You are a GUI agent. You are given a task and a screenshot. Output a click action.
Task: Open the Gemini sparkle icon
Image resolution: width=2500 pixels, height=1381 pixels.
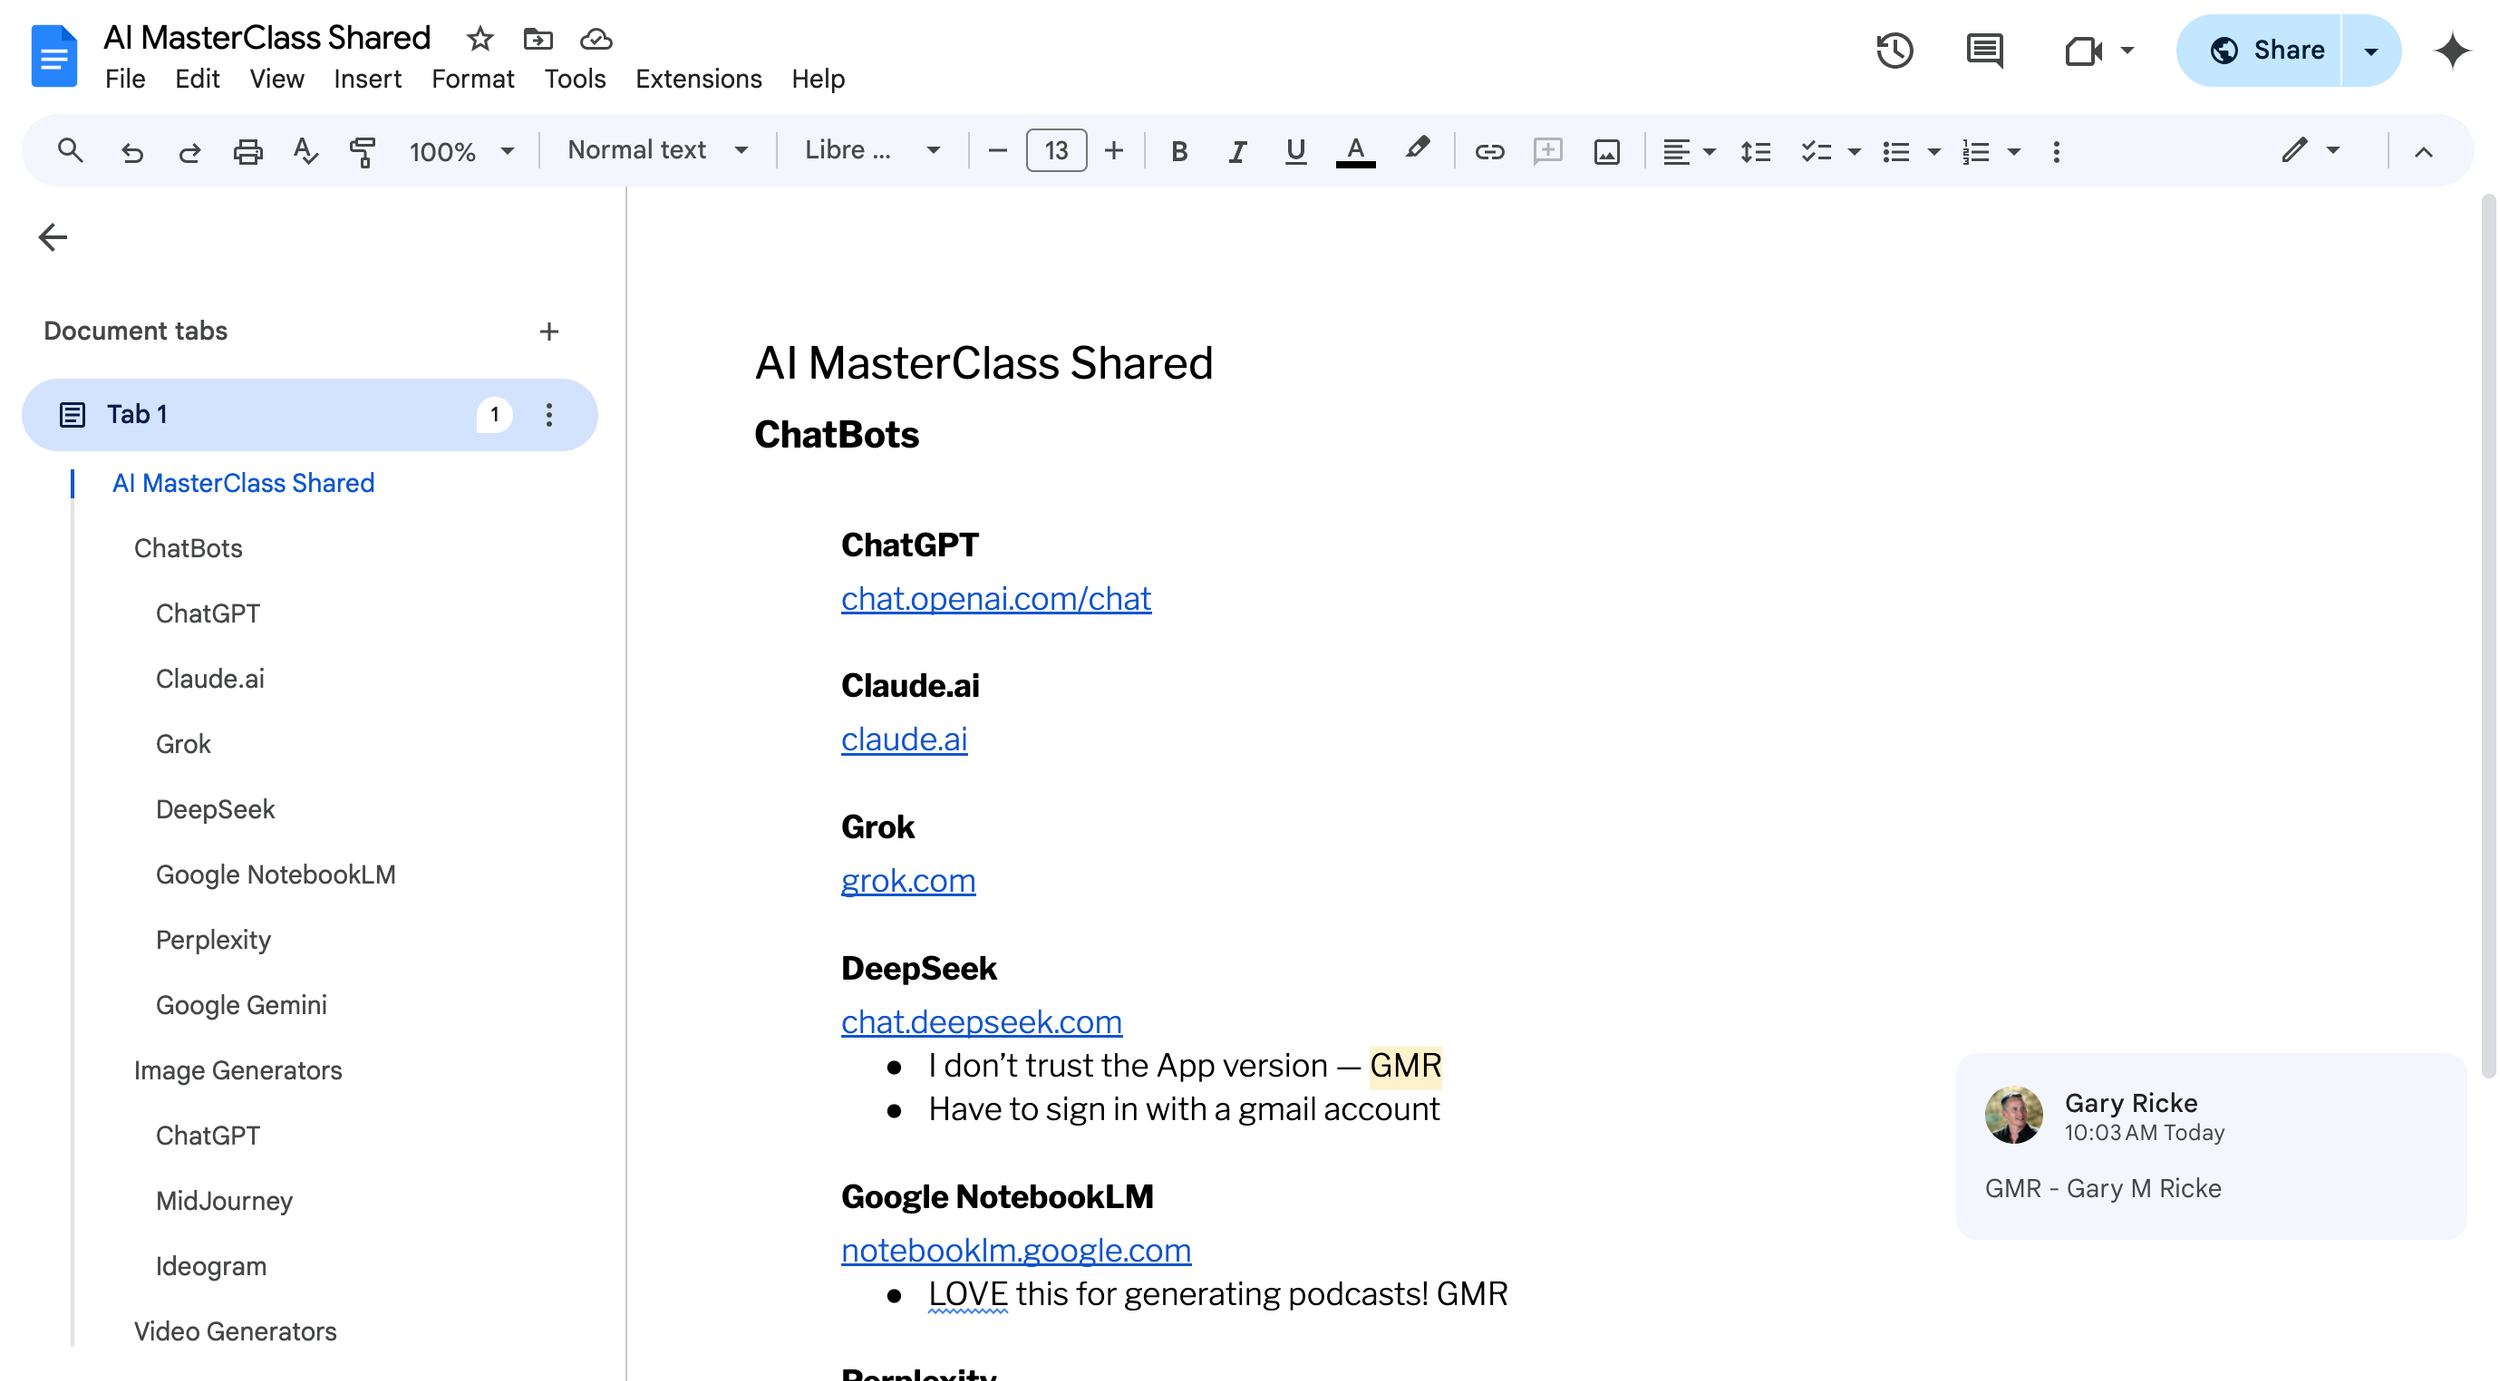[2452, 50]
